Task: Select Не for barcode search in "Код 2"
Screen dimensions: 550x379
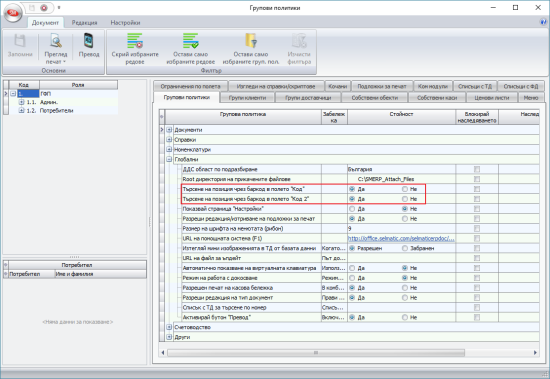Action: 405,199
